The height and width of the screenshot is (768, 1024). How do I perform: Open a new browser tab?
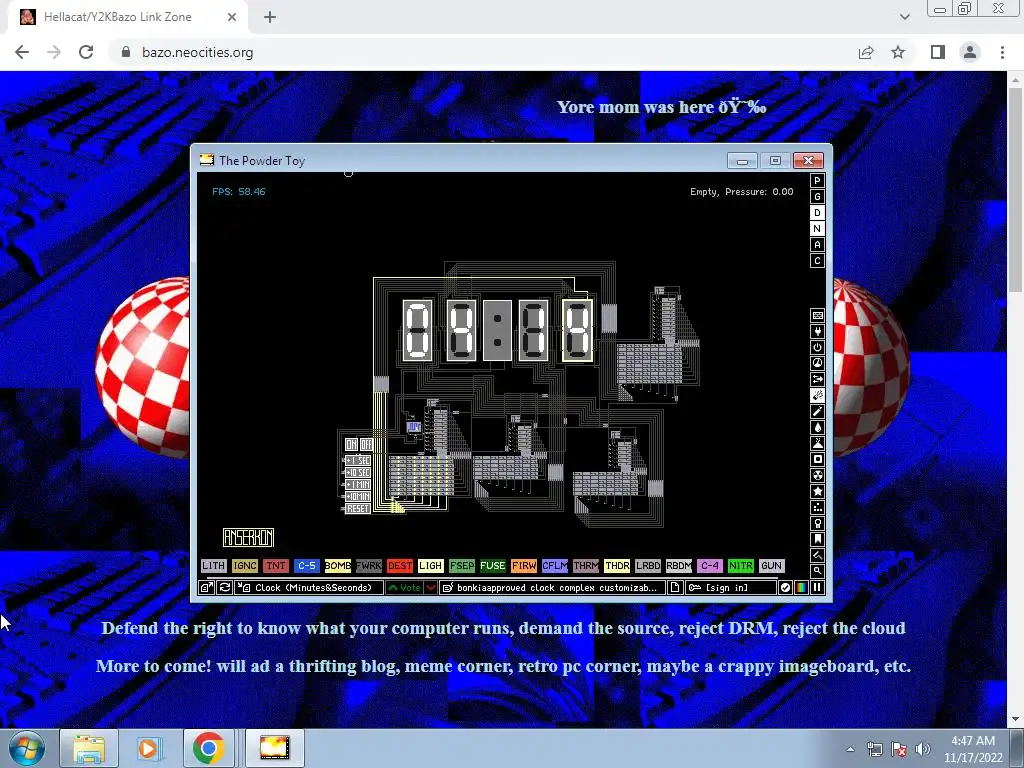point(270,17)
